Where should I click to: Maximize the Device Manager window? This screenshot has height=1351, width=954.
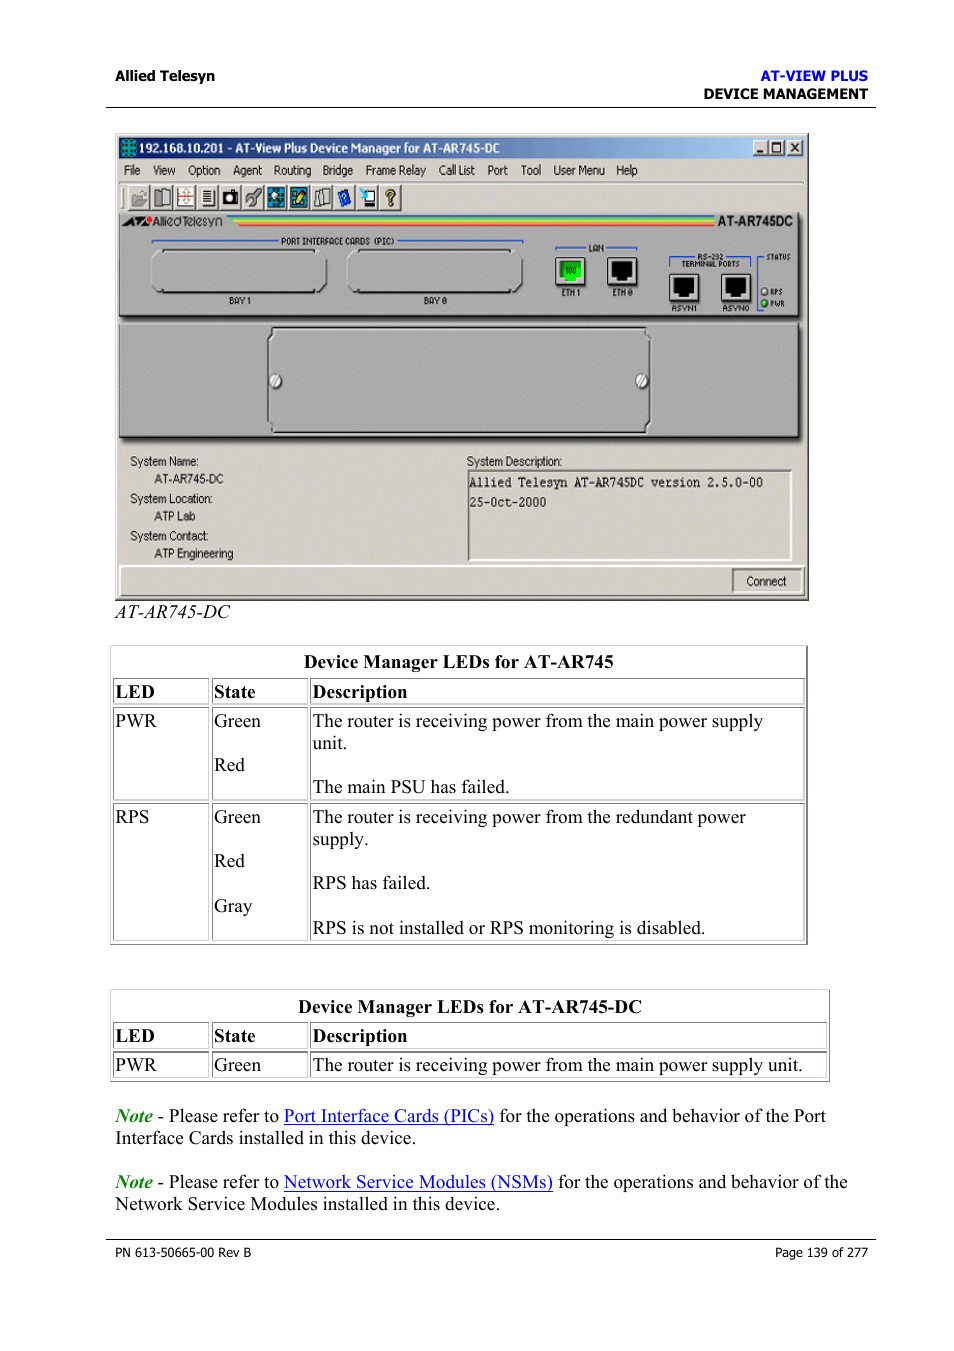(777, 148)
